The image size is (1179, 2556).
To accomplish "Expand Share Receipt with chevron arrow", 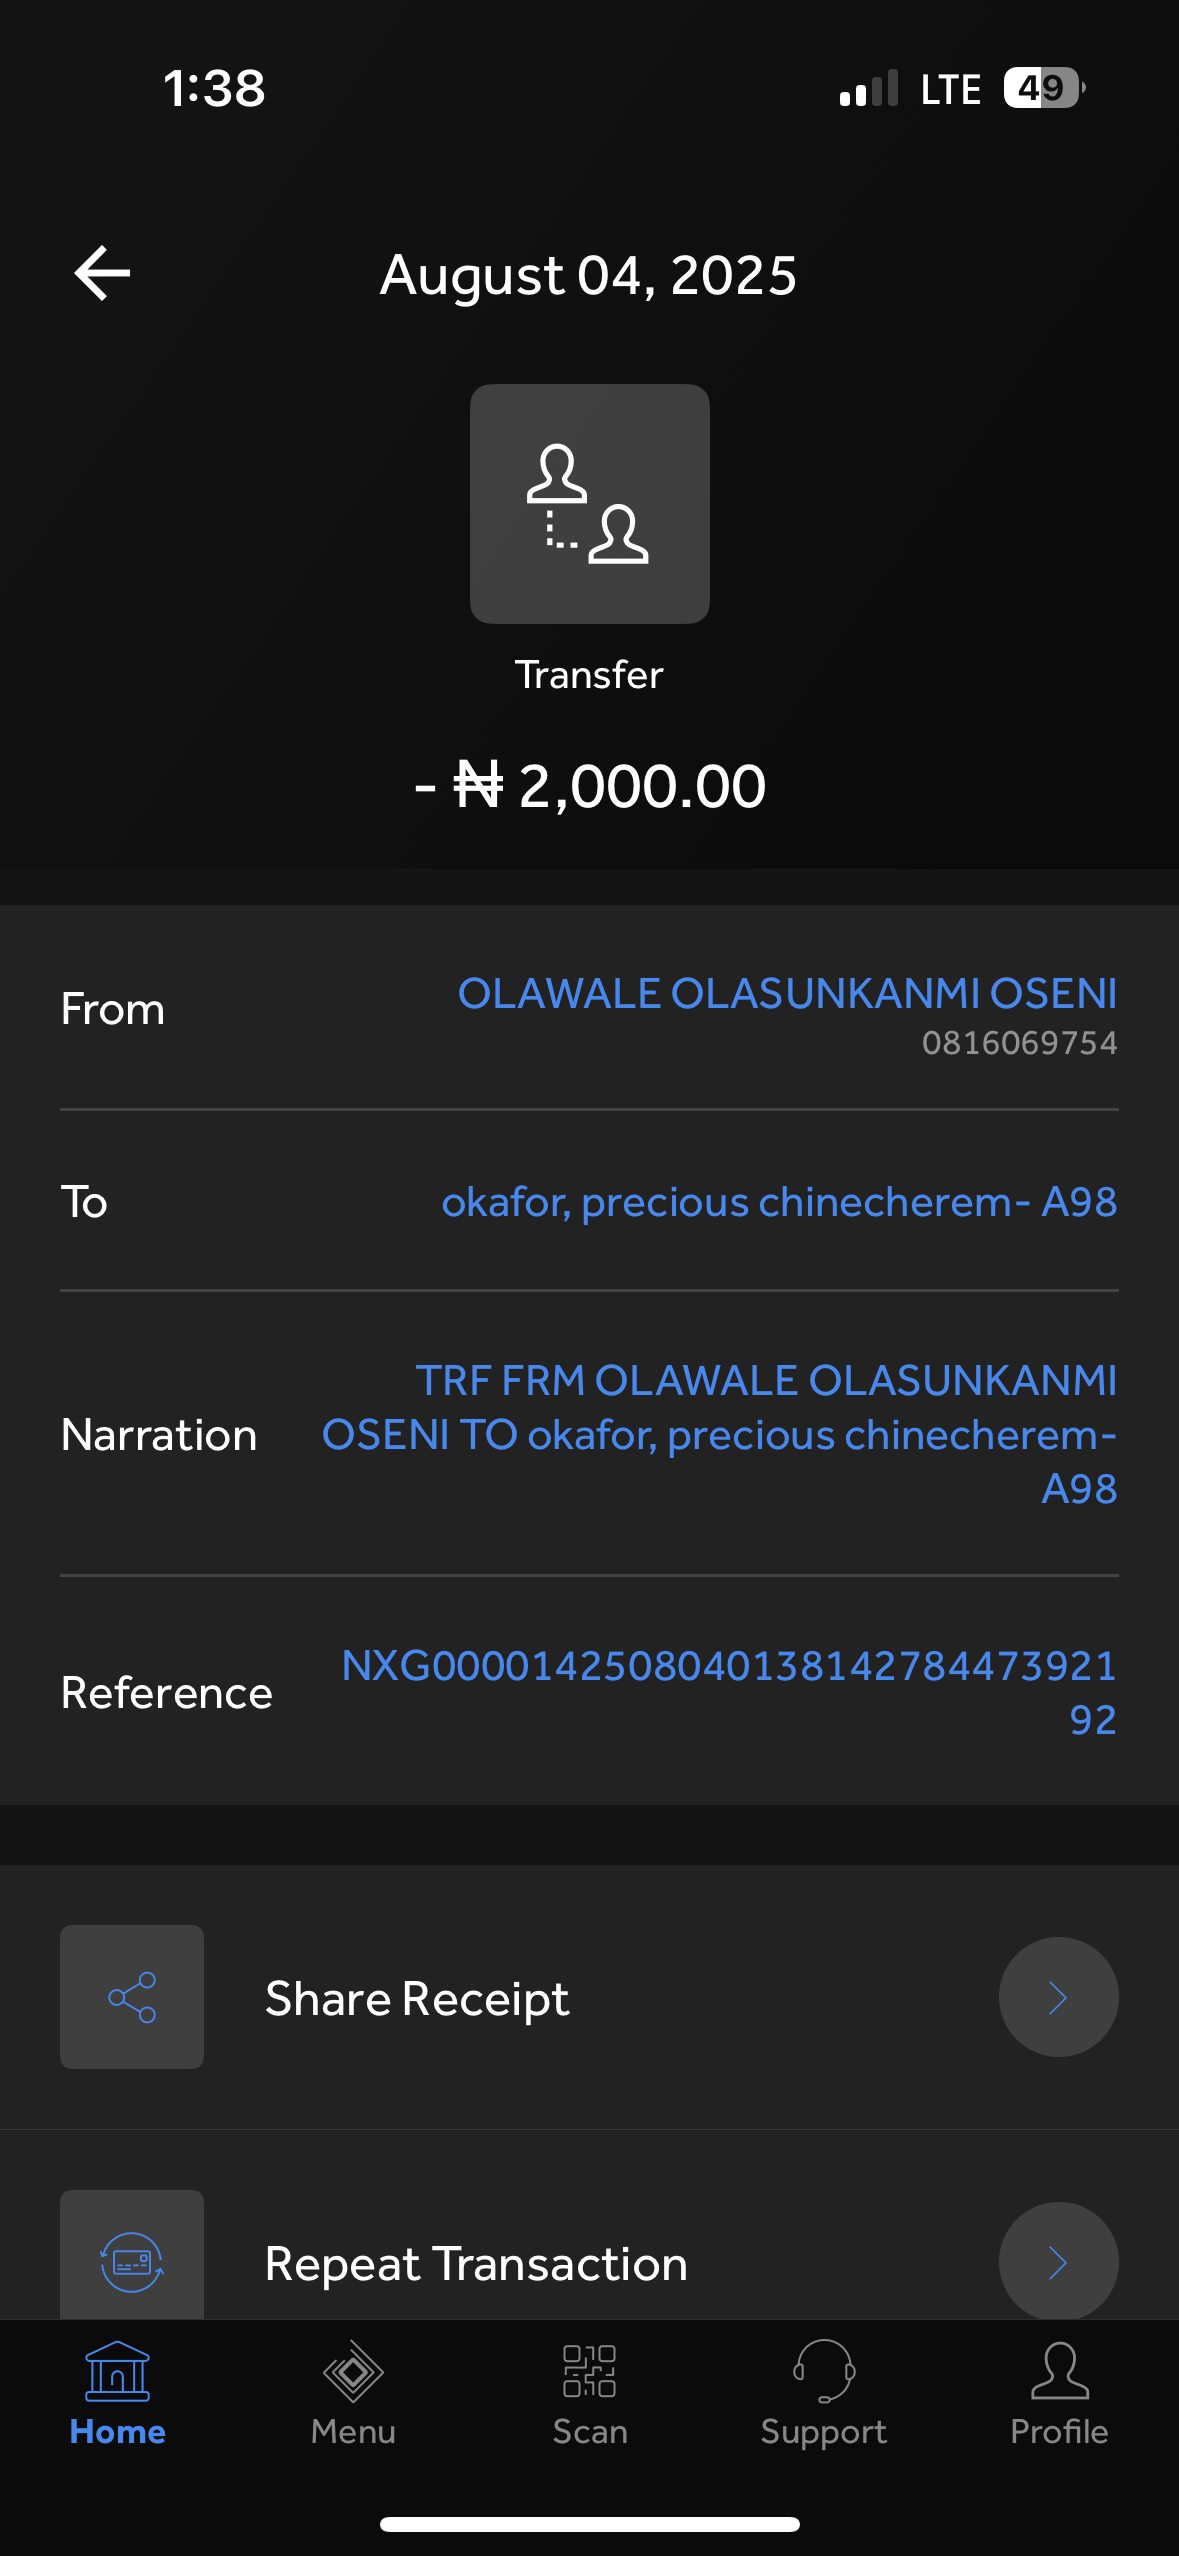I will click(x=1058, y=1997).
